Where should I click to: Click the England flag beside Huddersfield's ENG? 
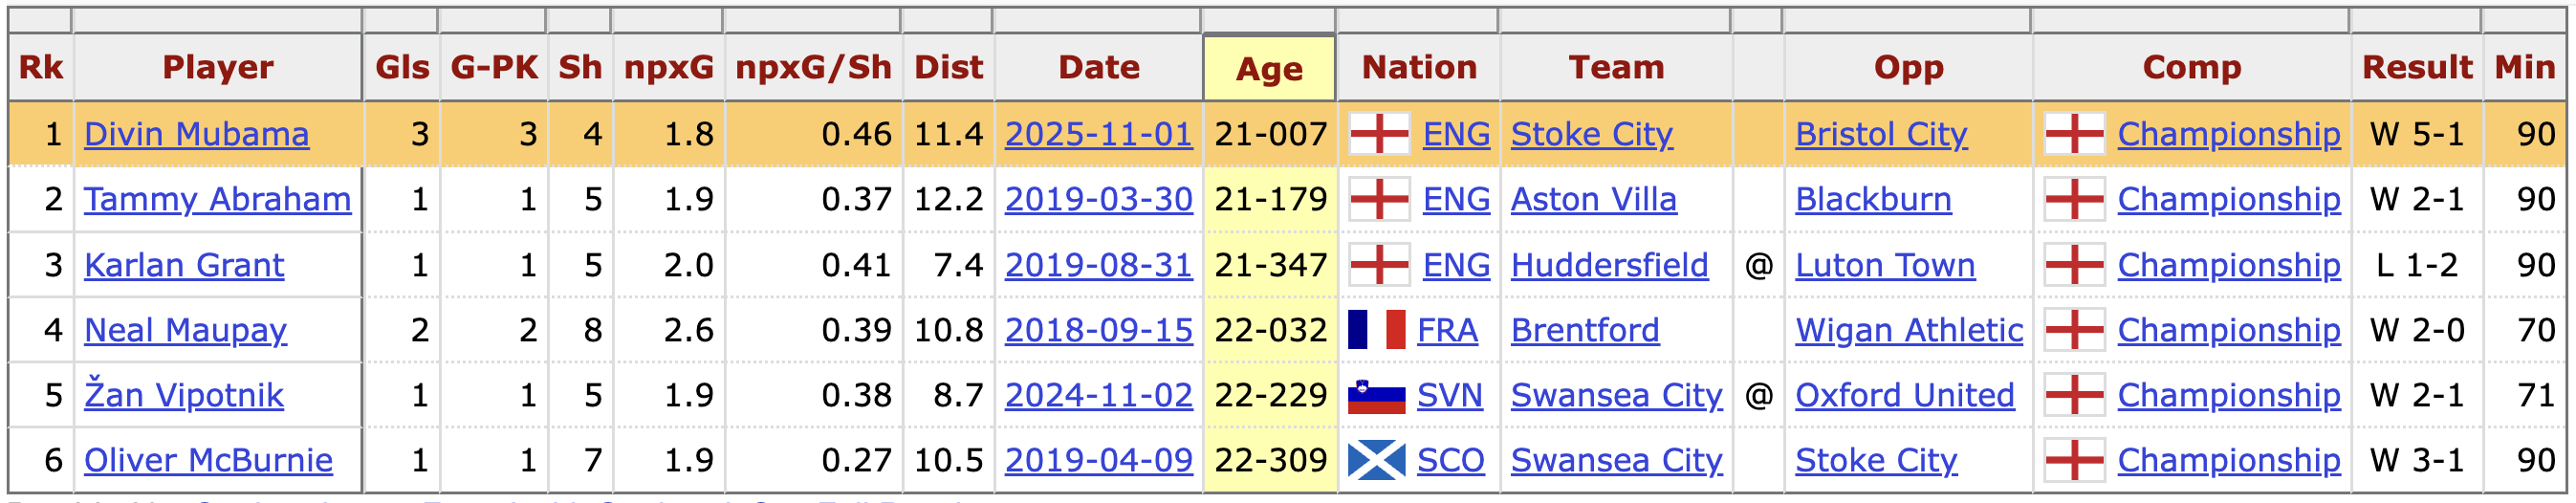(1379, 265)
